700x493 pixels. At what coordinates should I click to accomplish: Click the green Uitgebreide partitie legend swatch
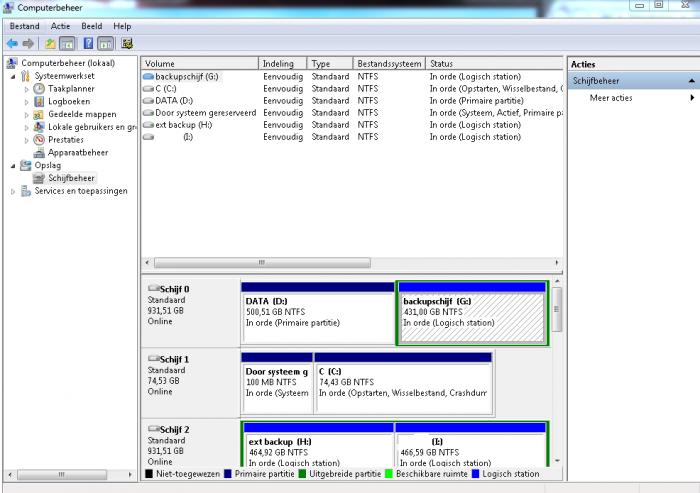301,474
